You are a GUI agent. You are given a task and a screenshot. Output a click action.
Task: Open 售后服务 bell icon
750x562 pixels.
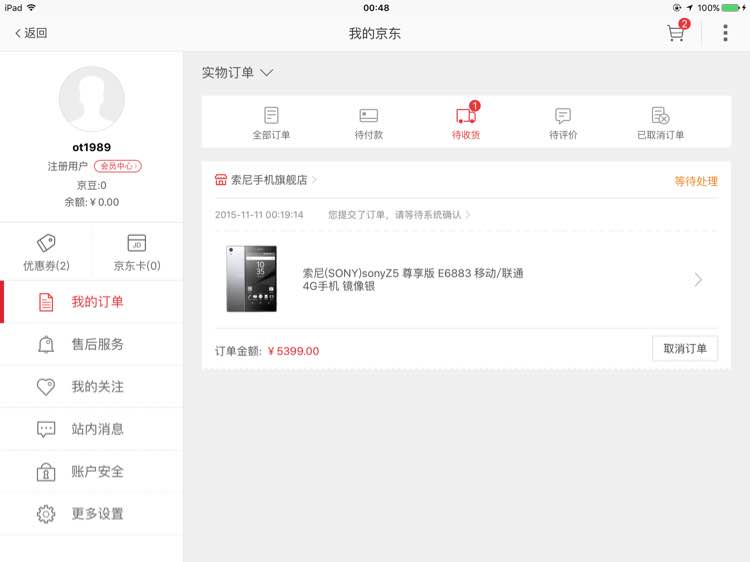coord(46,344)
